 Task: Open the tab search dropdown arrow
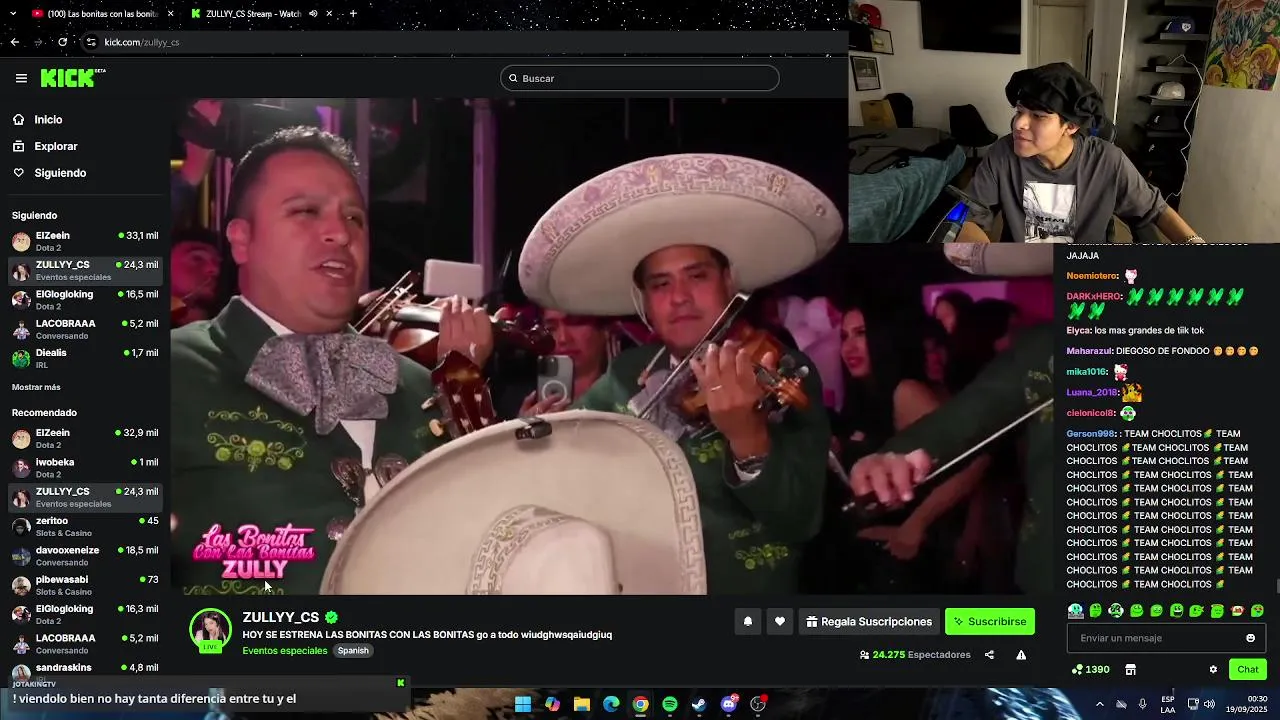[x=11, y=14]
